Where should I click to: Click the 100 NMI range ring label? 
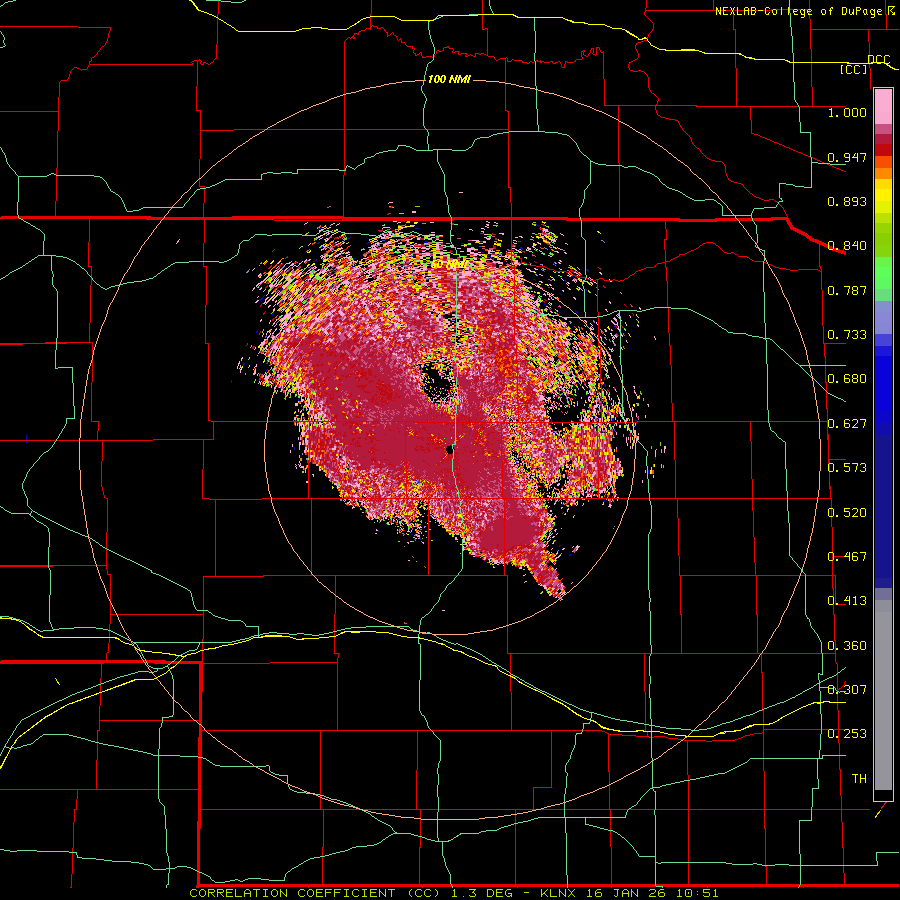(449, 79)
